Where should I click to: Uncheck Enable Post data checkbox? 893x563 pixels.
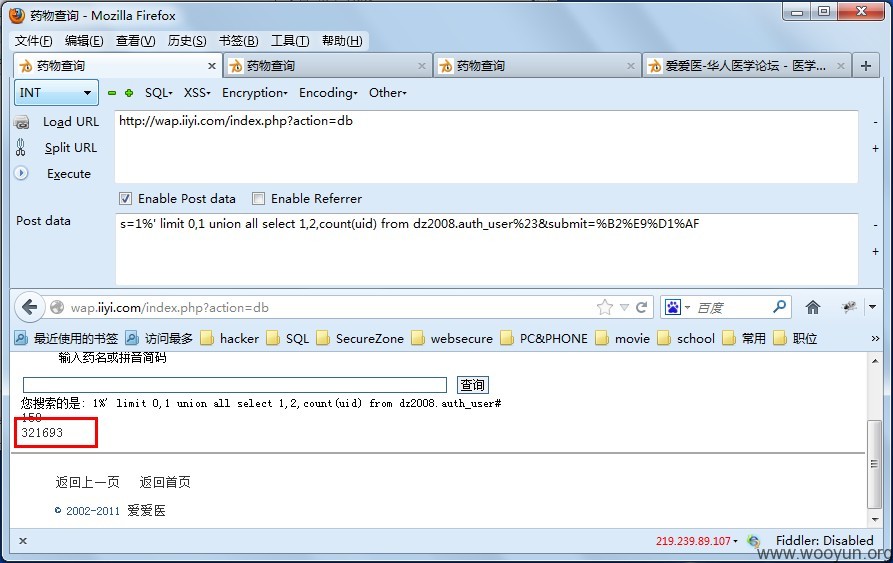coord(125,199)
